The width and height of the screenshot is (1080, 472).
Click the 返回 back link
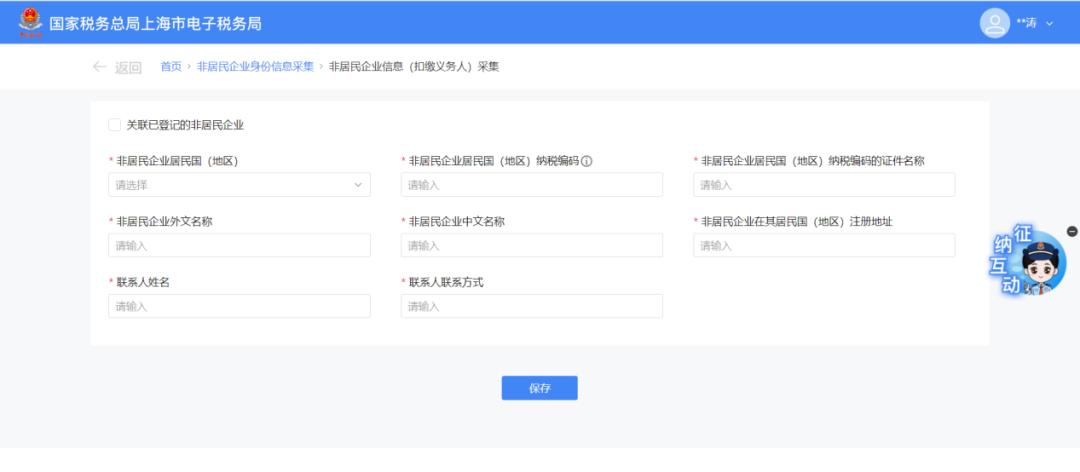pos(128,67)
